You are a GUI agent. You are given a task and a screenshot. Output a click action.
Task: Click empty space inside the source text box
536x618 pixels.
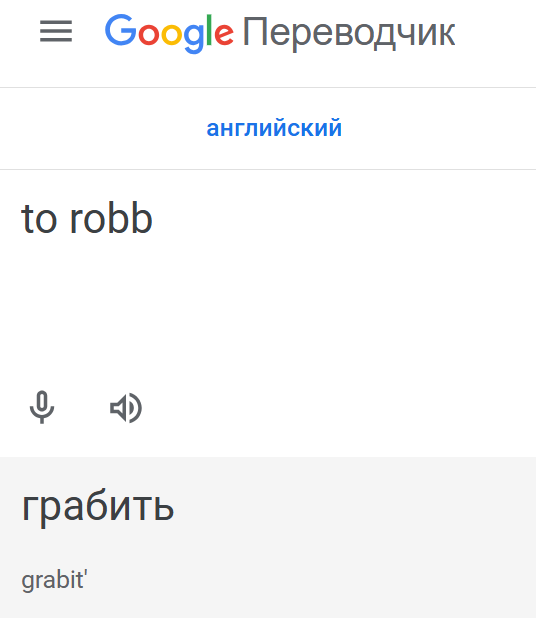(315, 307)
